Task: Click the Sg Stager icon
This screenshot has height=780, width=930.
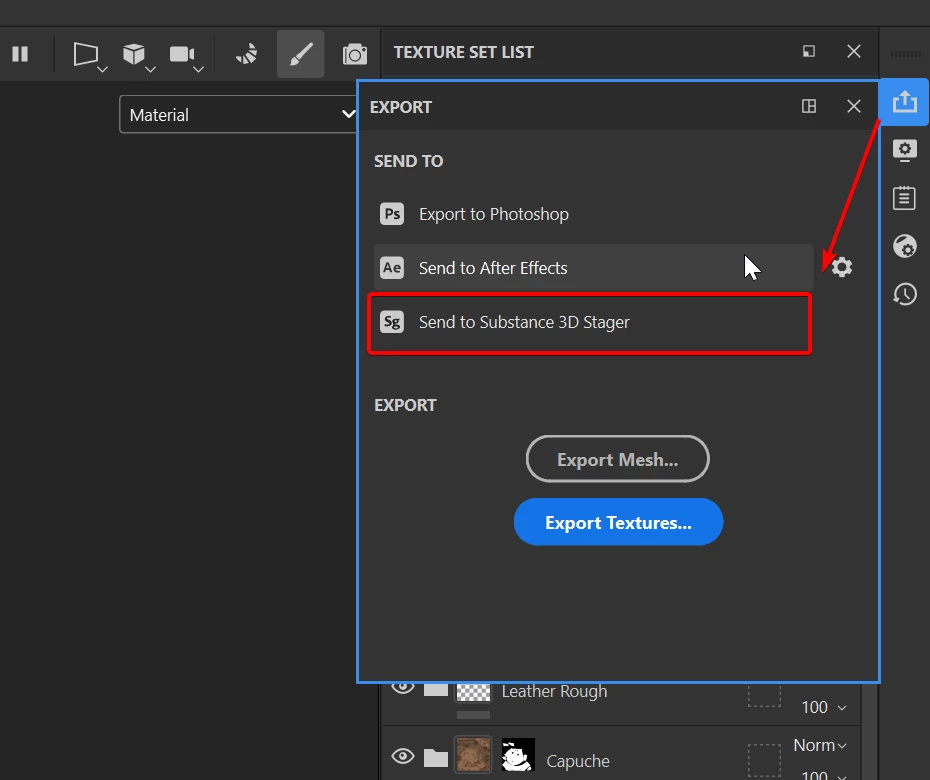Action: tap(392, 322)
